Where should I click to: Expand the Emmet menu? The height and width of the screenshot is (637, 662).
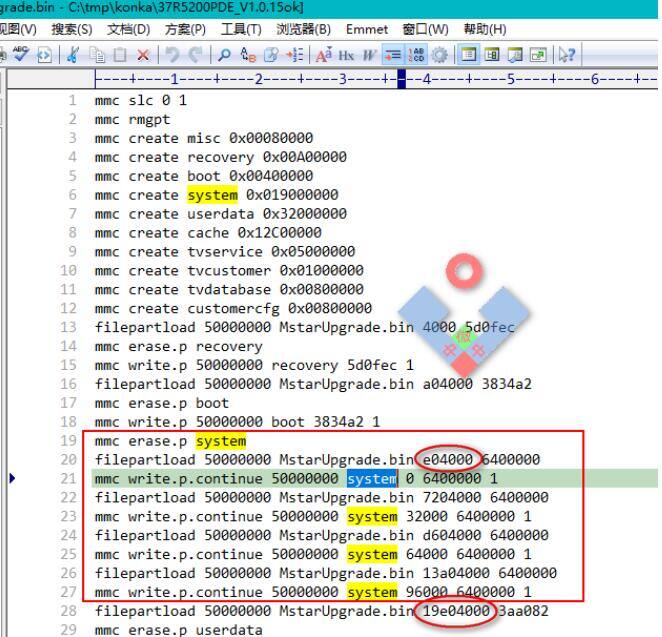click(x=367, y=29)
